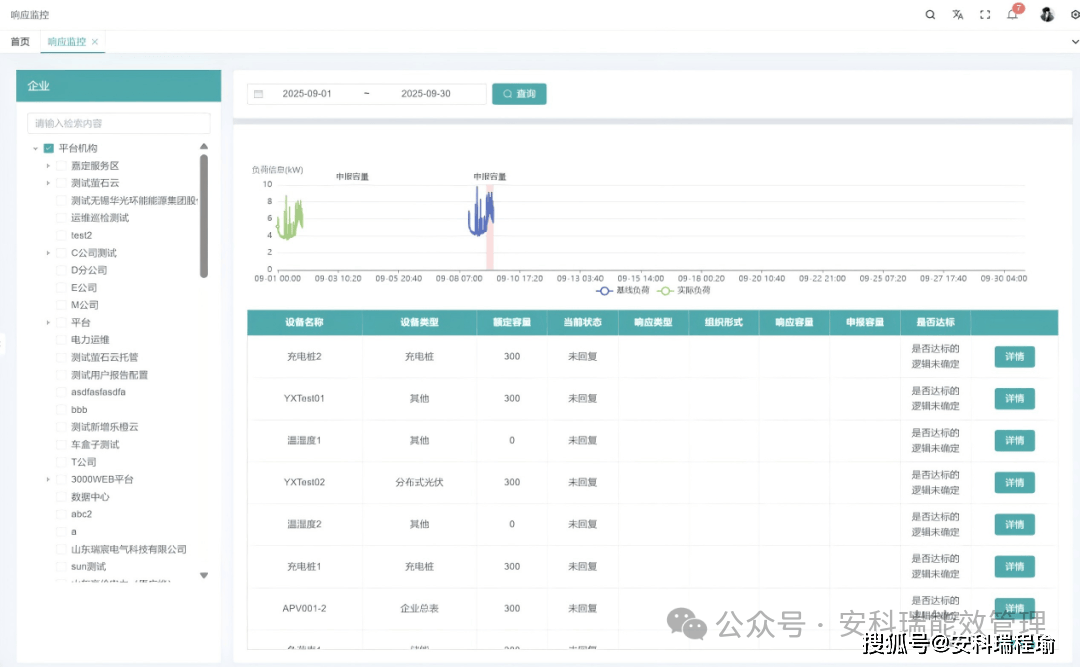This screenshot has height=667, width=1080.
Task: Collapse the 平台机构 root node
Action: [35, 148]
